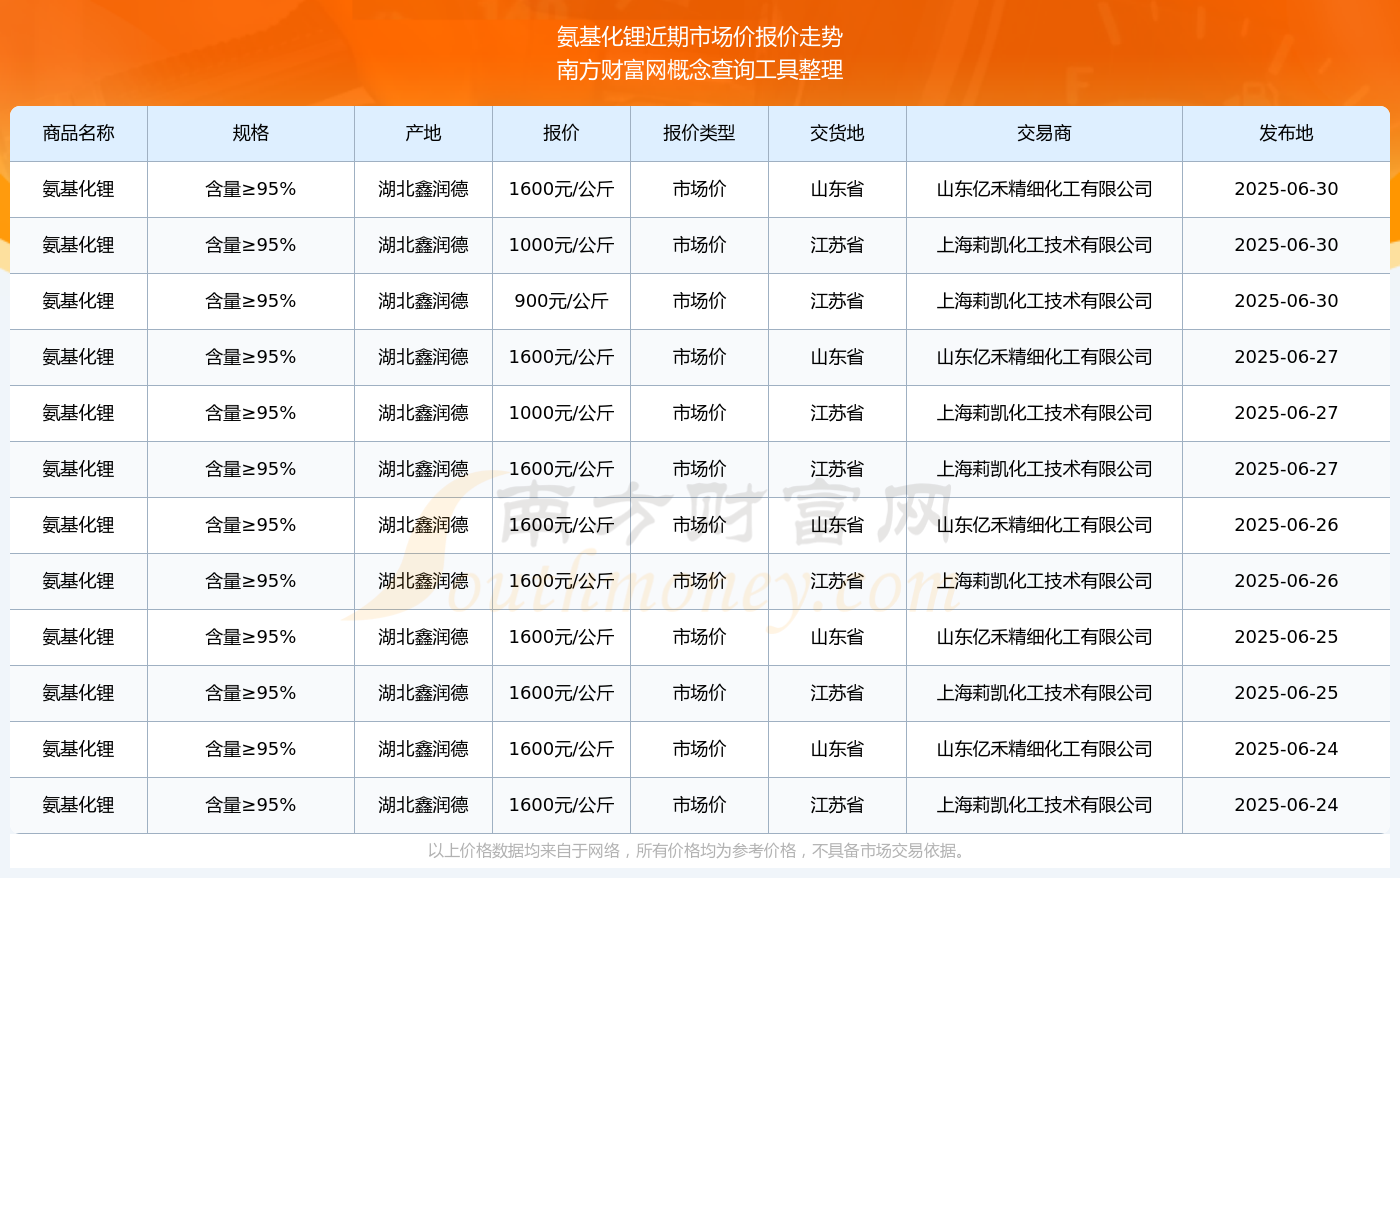
Task: Click 含量≥95% in the 900元/公斤 row
Action: pos(251,301)
